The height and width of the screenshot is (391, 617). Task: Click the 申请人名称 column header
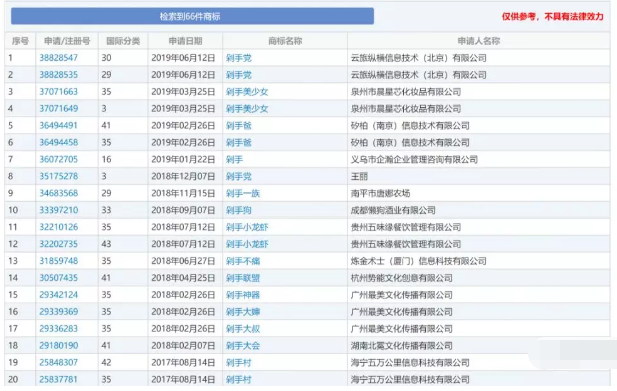click(478, 41)
